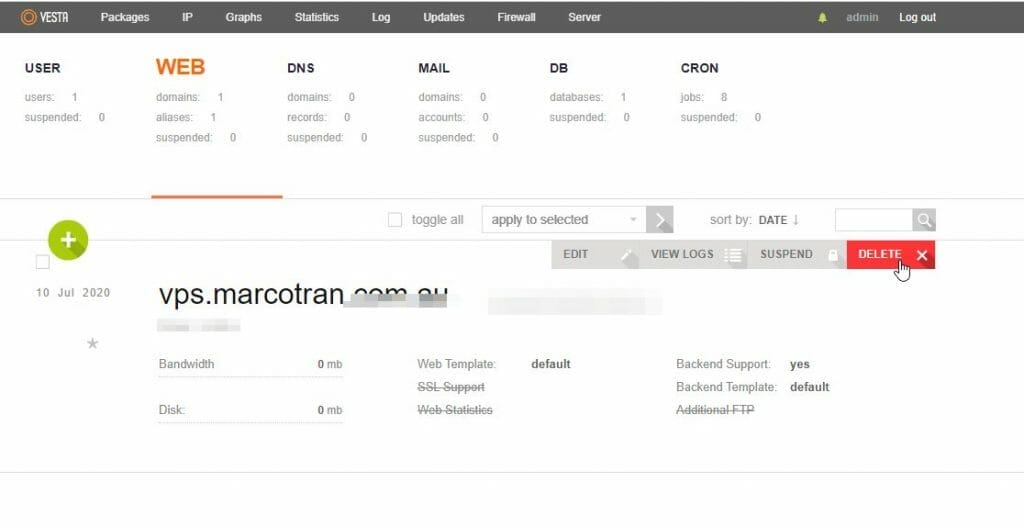Viewport: 1024px width, 527px height.
Task: Open the Server menu
Action: coord(584,18)
